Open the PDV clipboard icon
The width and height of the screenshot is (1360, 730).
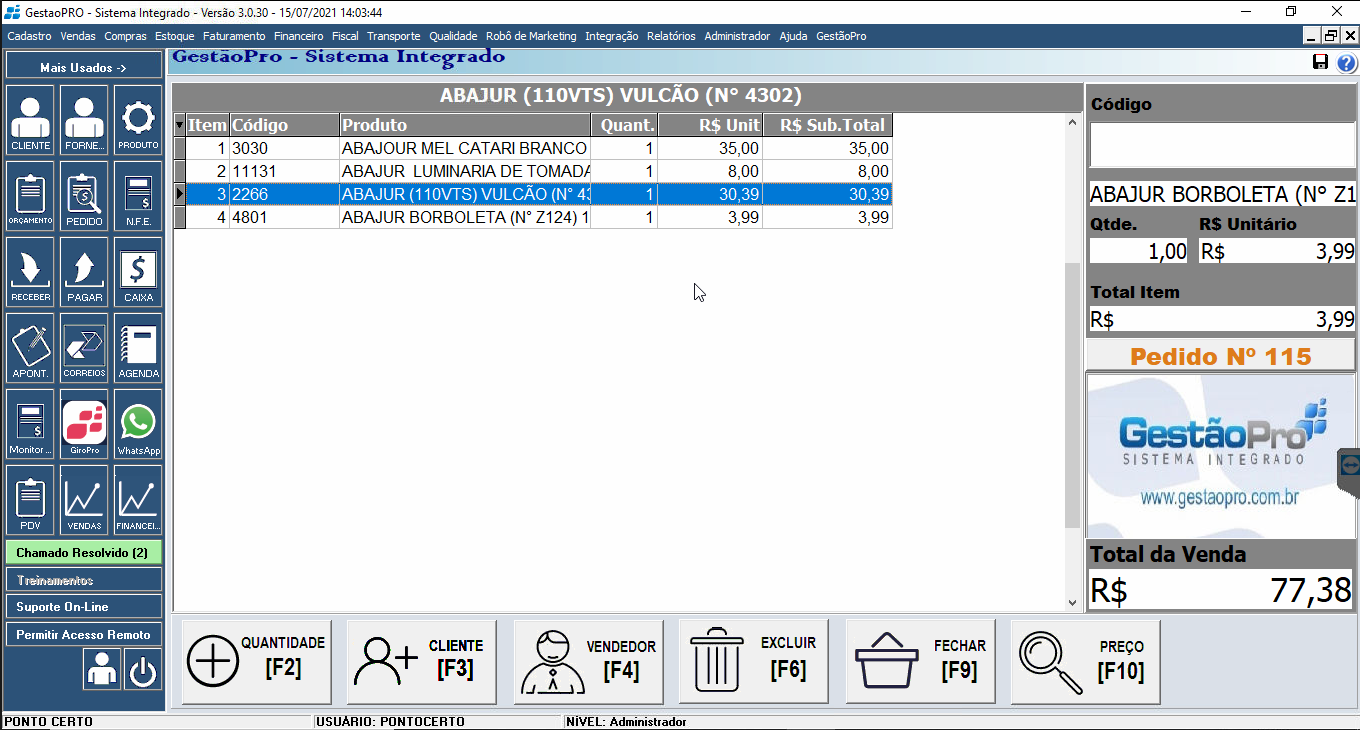(x=31, y=500)
